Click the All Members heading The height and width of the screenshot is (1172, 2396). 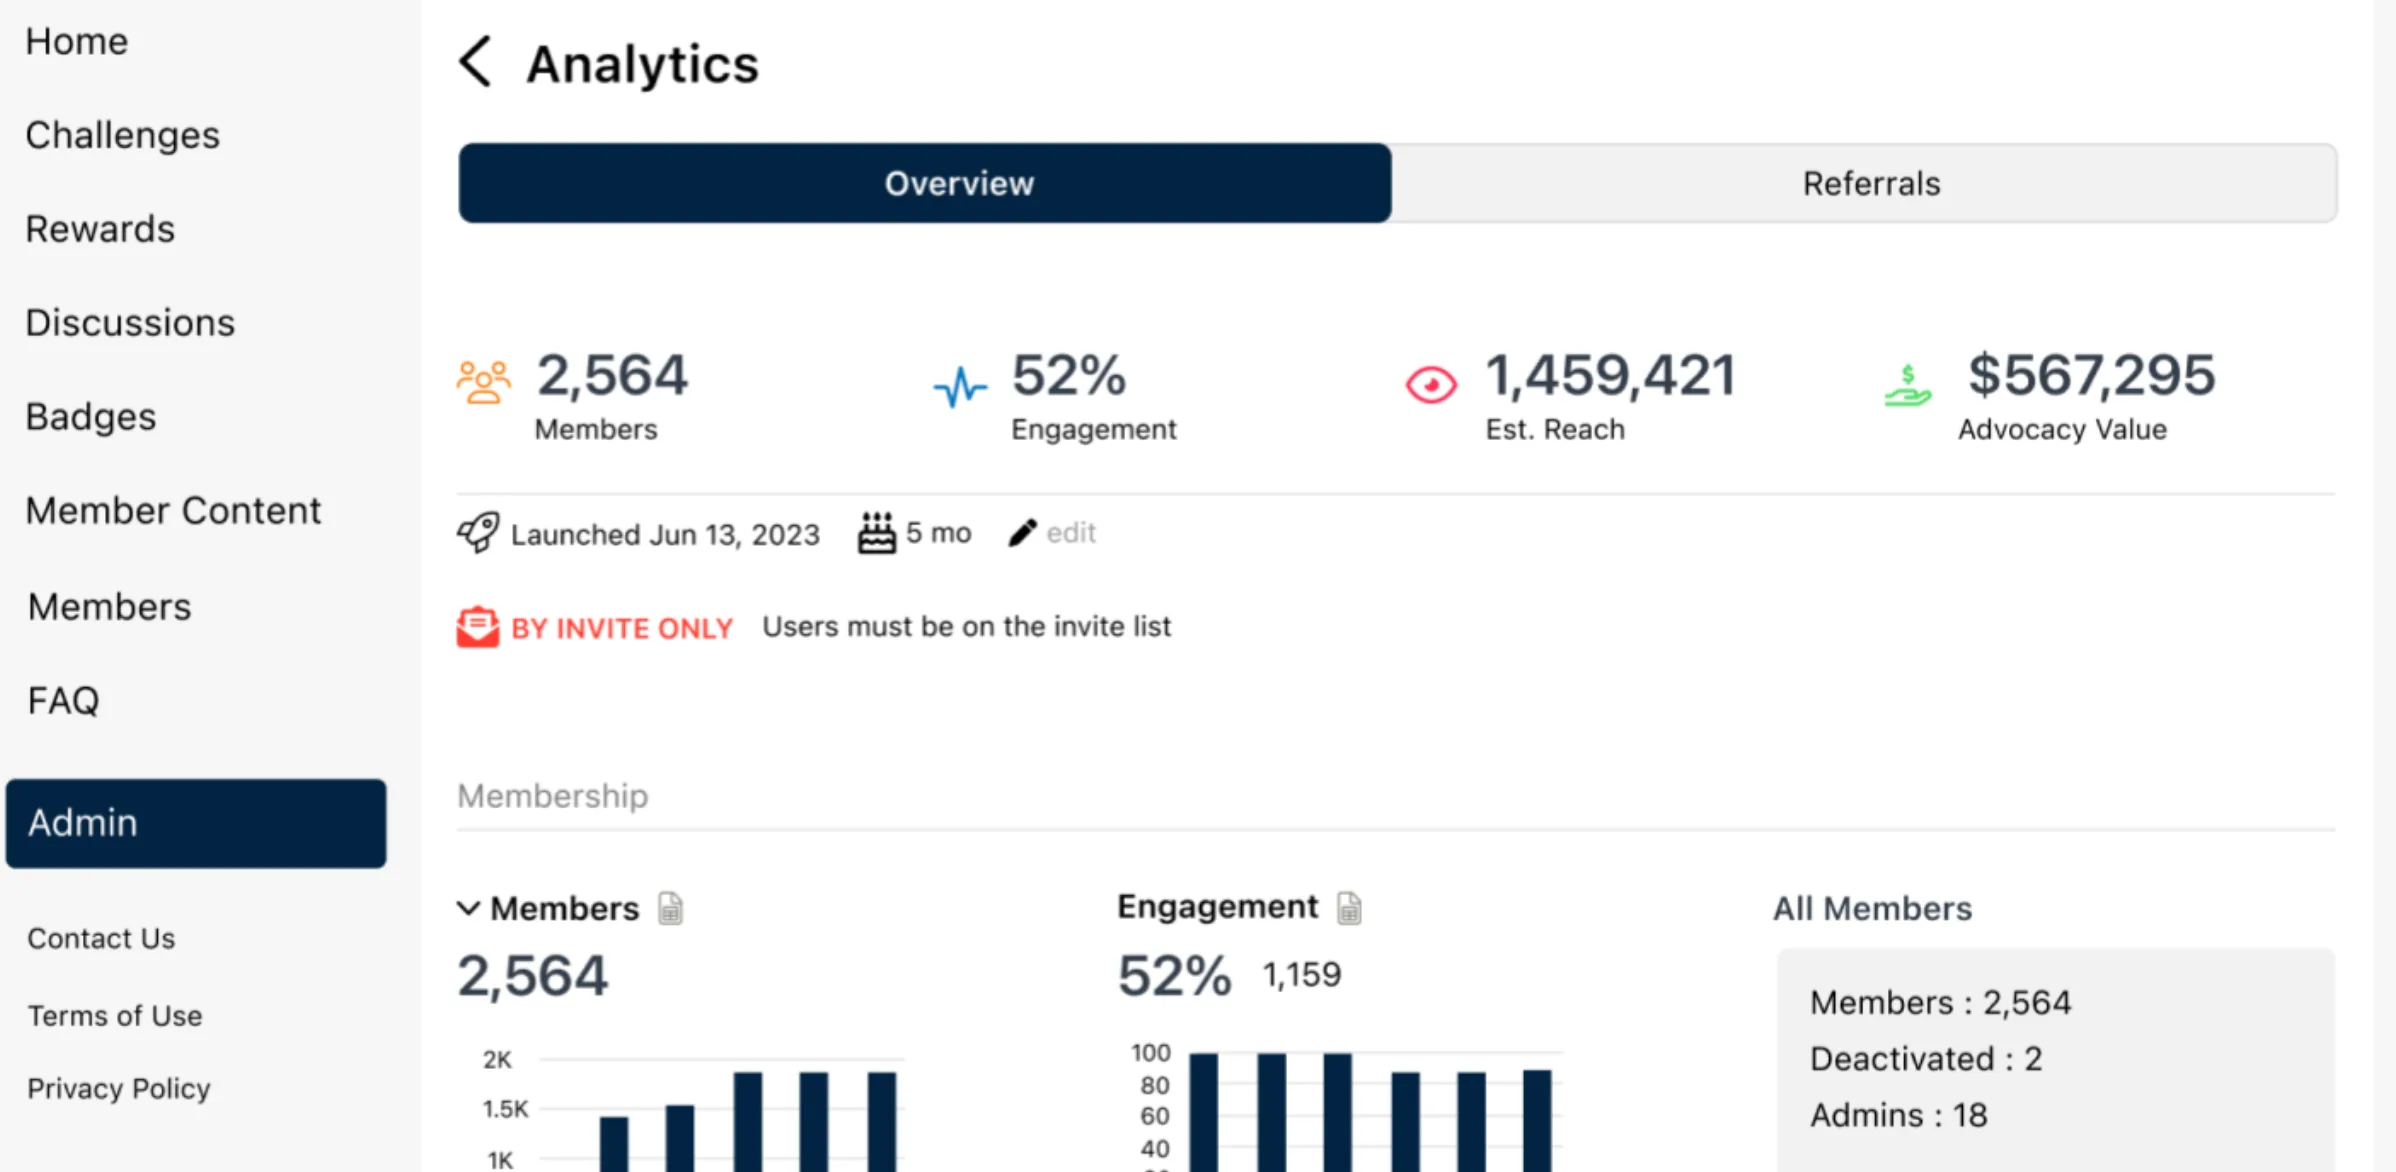[1872, 908]
